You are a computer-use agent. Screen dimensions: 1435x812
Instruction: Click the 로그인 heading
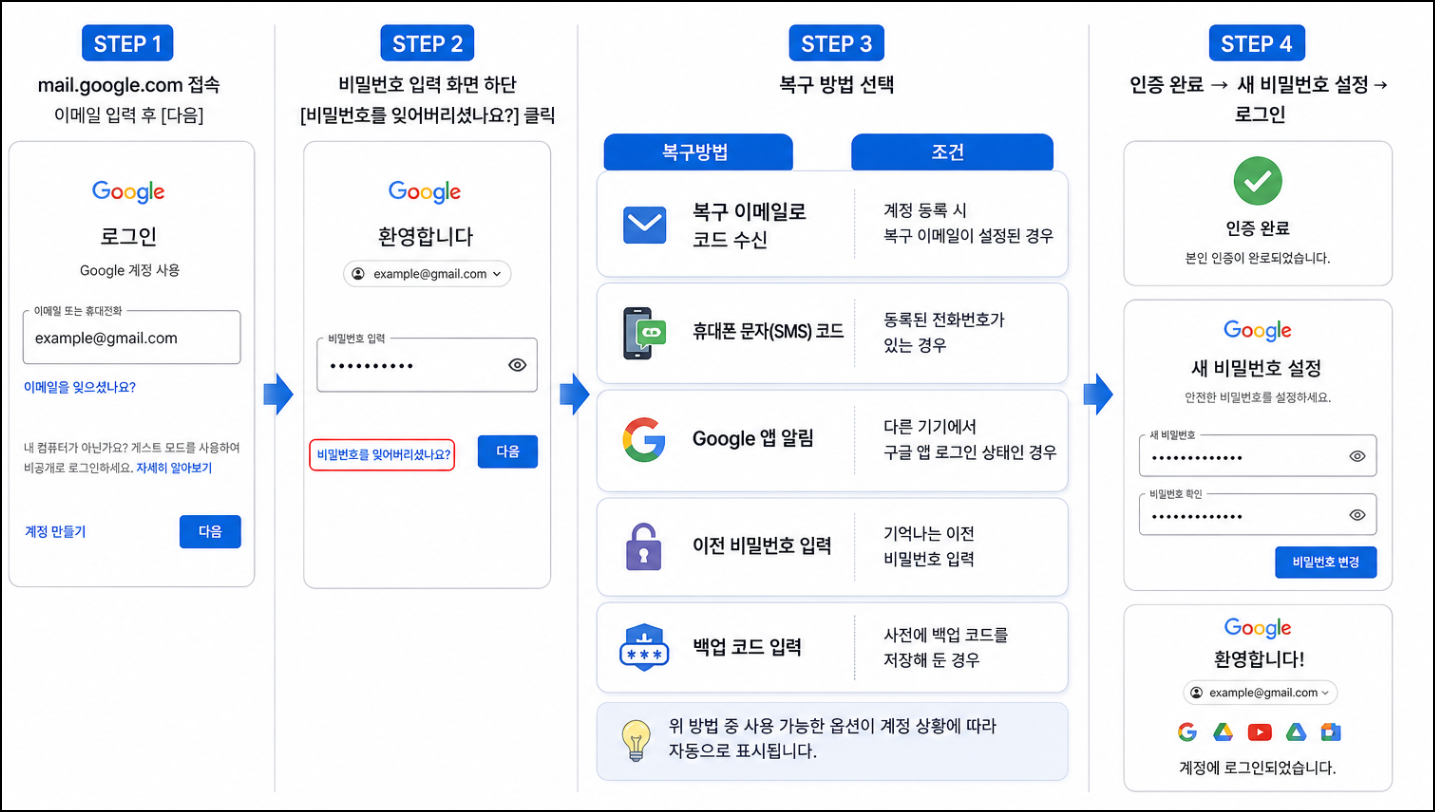point(129,237)
